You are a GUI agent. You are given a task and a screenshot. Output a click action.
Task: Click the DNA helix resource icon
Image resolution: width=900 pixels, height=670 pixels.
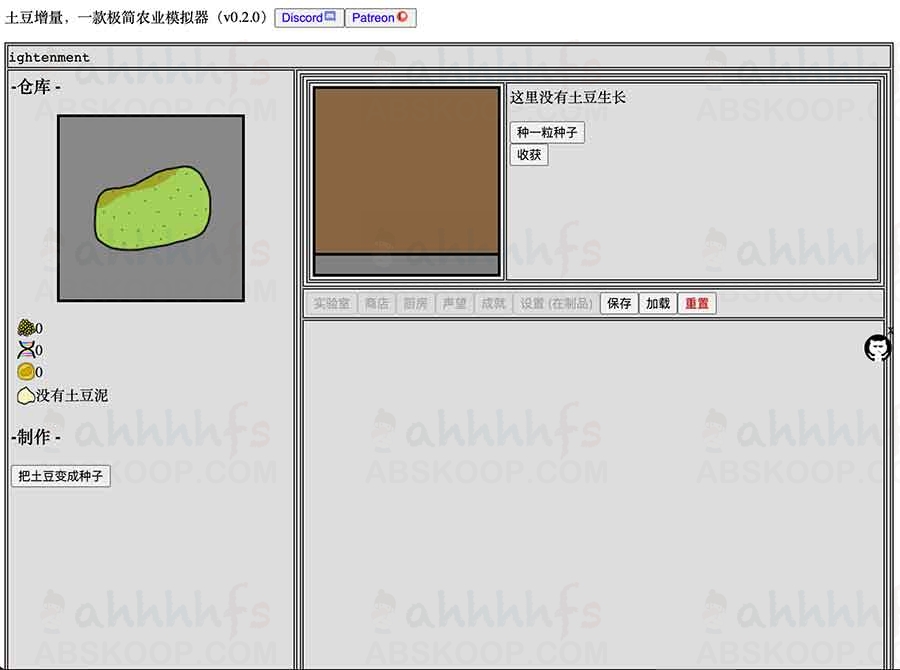pos(26,350)
